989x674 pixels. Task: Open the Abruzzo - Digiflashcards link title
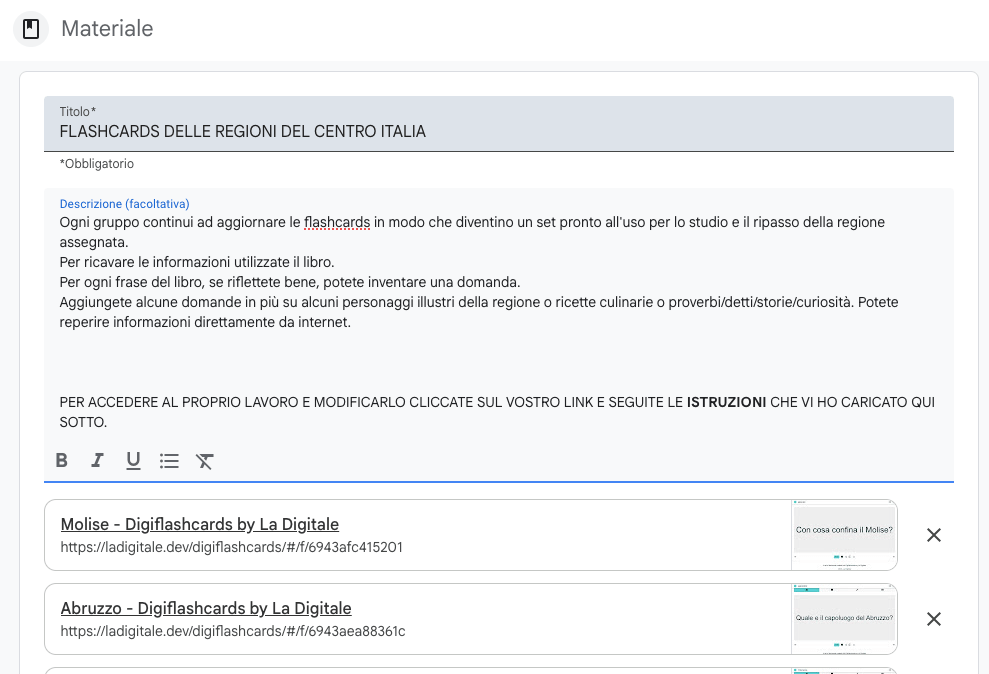(x=205, y=608)
